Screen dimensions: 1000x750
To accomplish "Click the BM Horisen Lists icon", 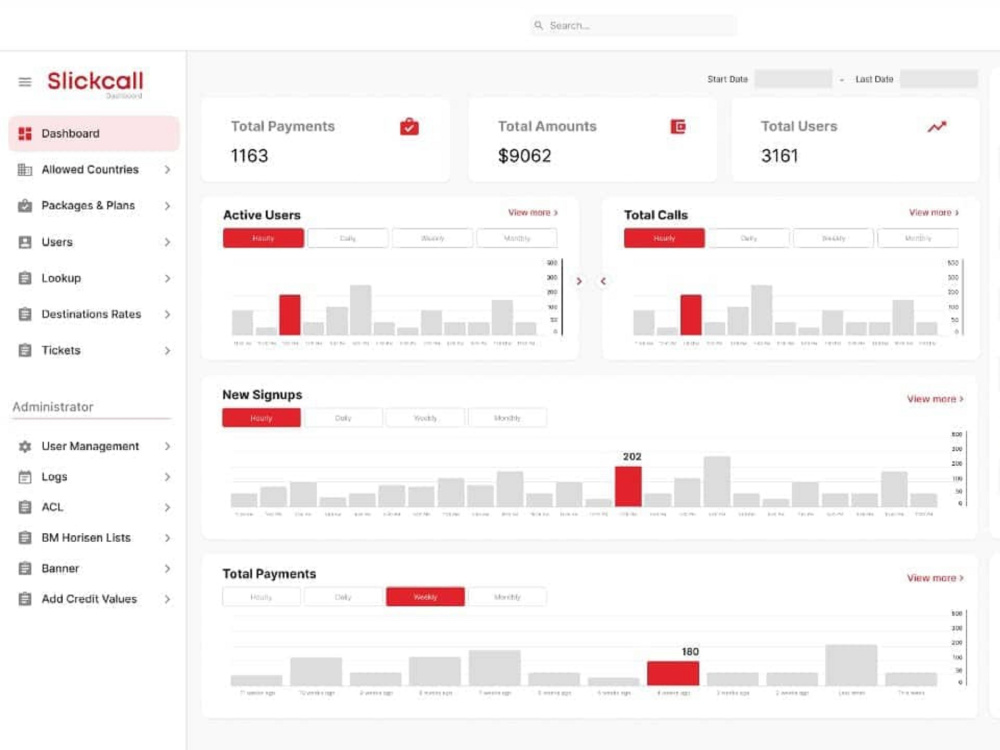I will [25, 538].
